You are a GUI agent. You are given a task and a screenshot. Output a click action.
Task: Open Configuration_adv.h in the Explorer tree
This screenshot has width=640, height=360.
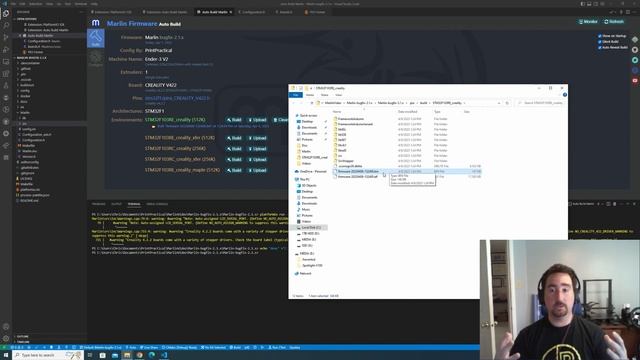pyautogui.click(x=36, y=134)
